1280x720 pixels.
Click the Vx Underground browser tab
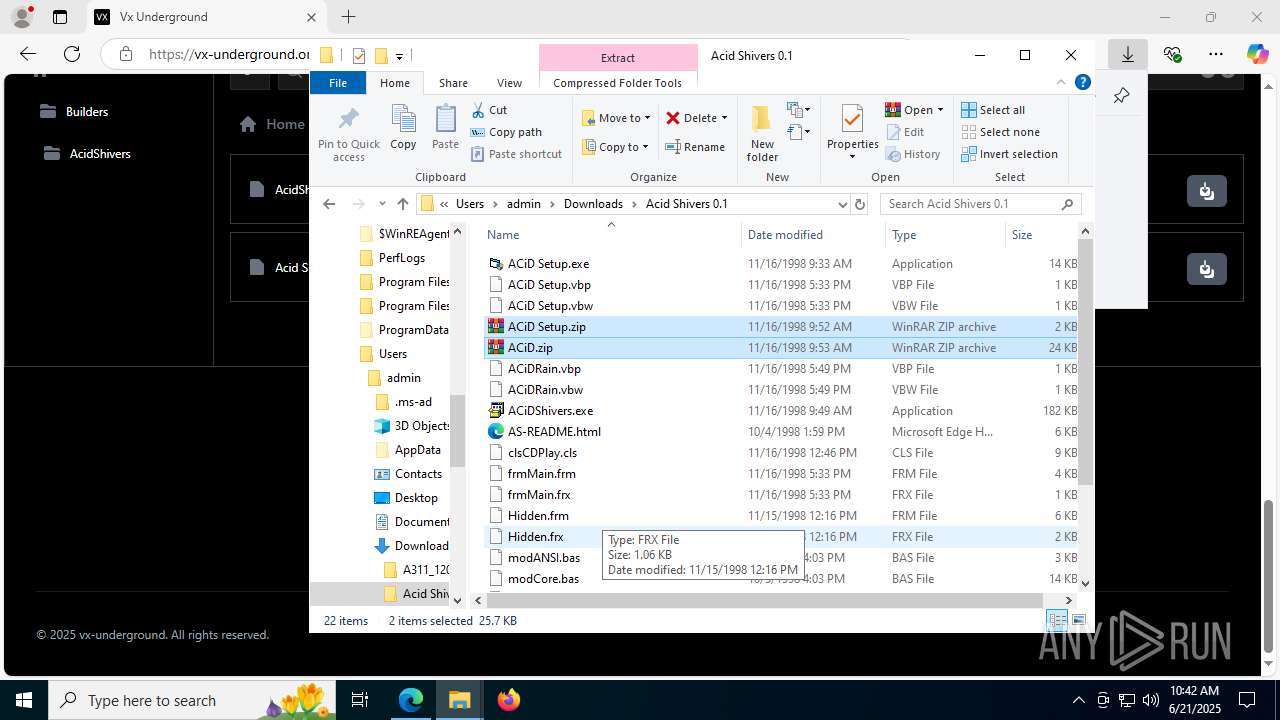click(x=205, y=17)
